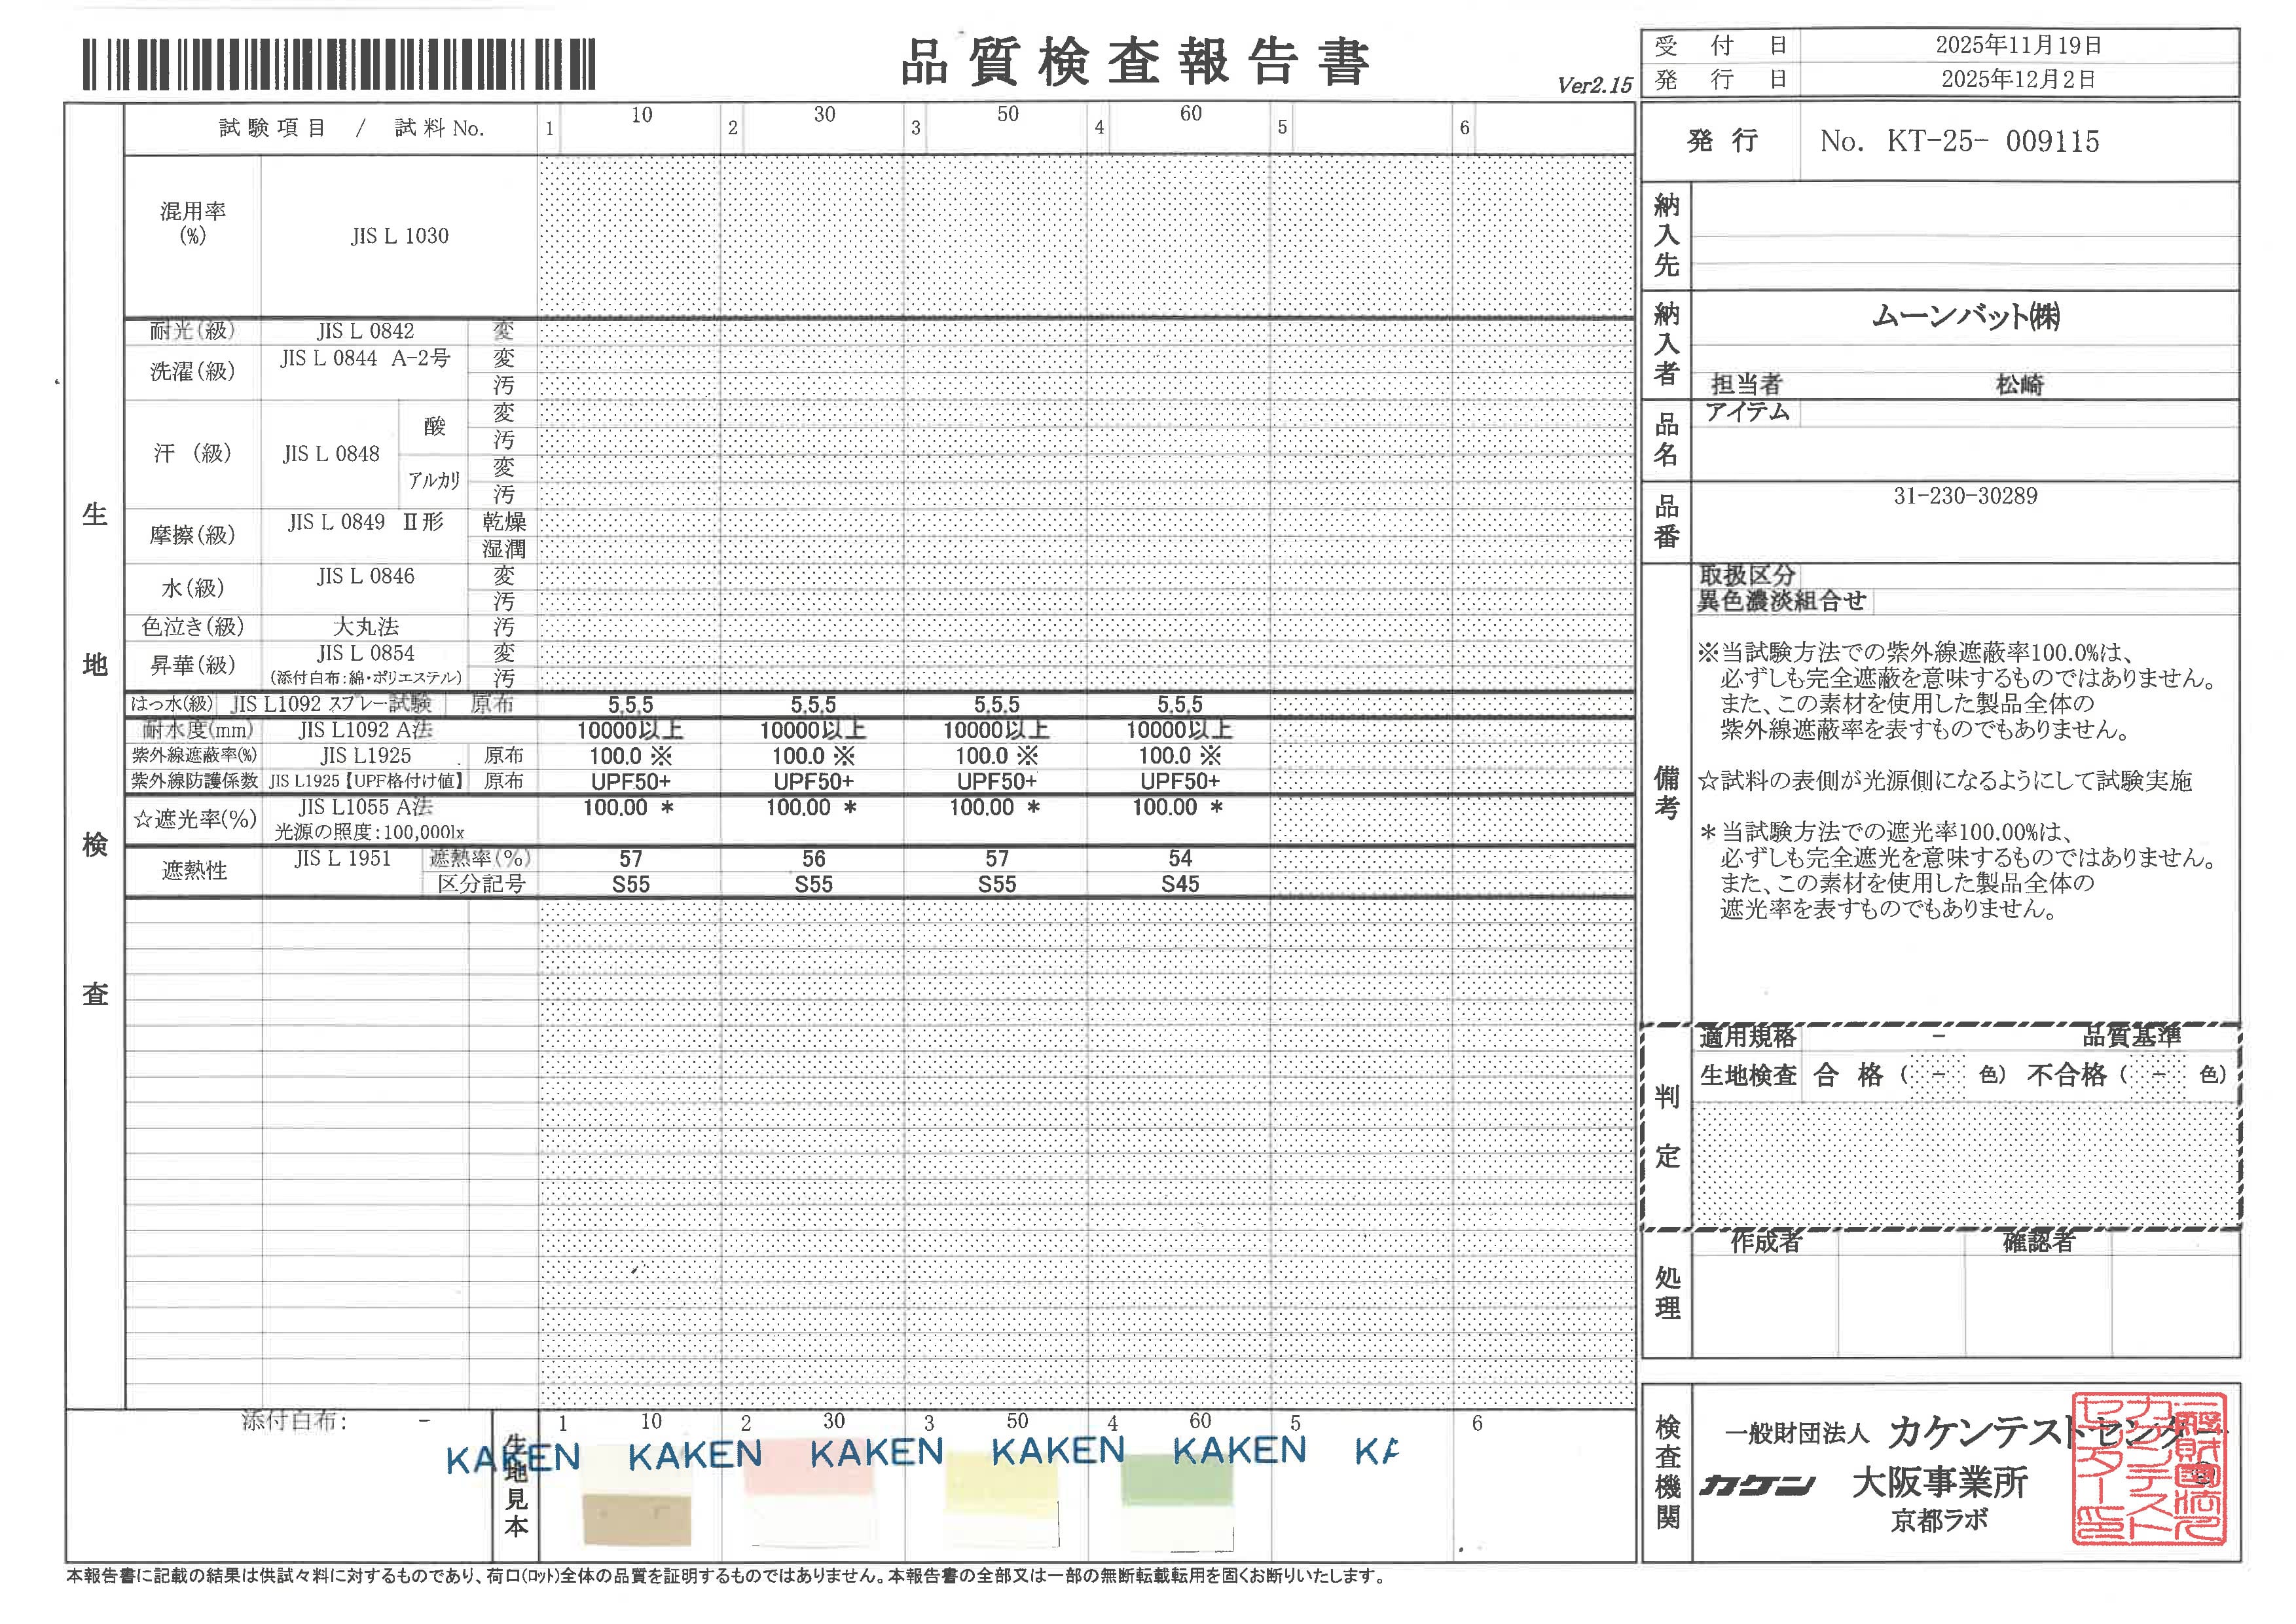This screenshot has width=2296, height=1624.
Task: Click the received date 2025年11月19日
Action: pyautogui.click(x=2018, y=46)
